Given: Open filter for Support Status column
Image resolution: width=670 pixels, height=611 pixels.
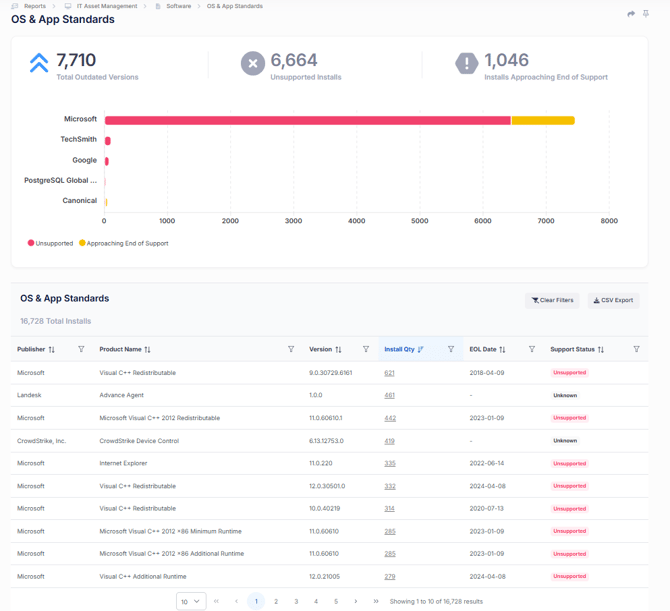Looking at the screenshot, I should click(x=636, y=349).
